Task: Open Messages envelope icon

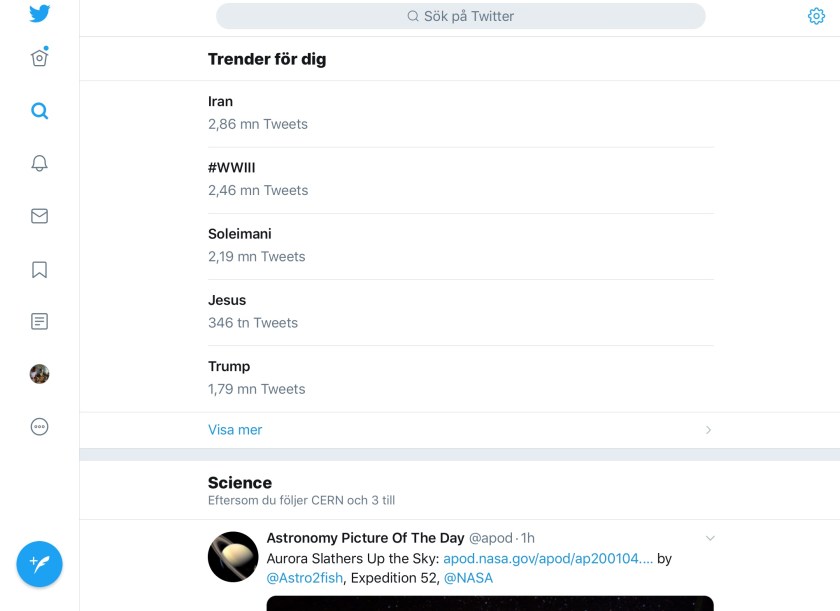Action: (x=39, y=216)
